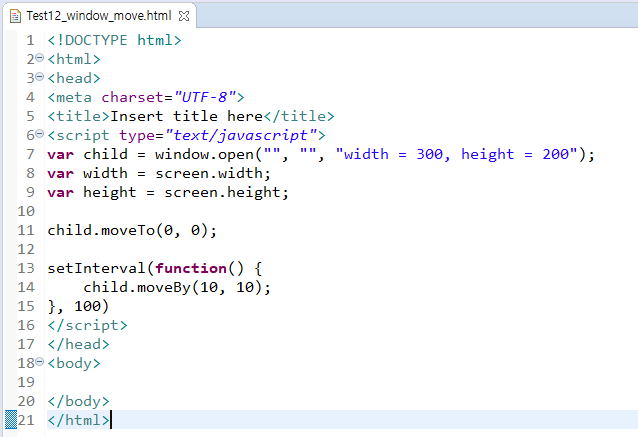Viewport: 638px width, 437px height.
Task: Click the charset attribute on line 4
Action: (x=133, y=97)
